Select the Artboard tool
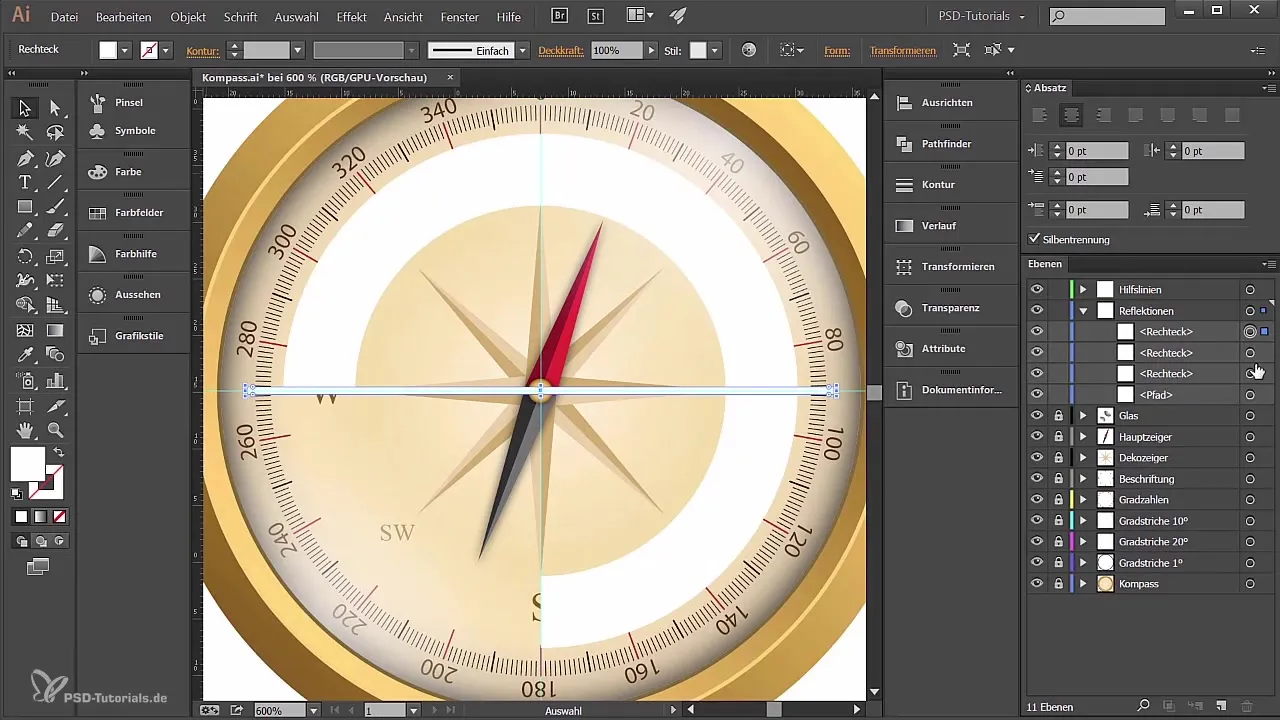The height and width of the screenshot is (720, 1280). coord(25,406)
